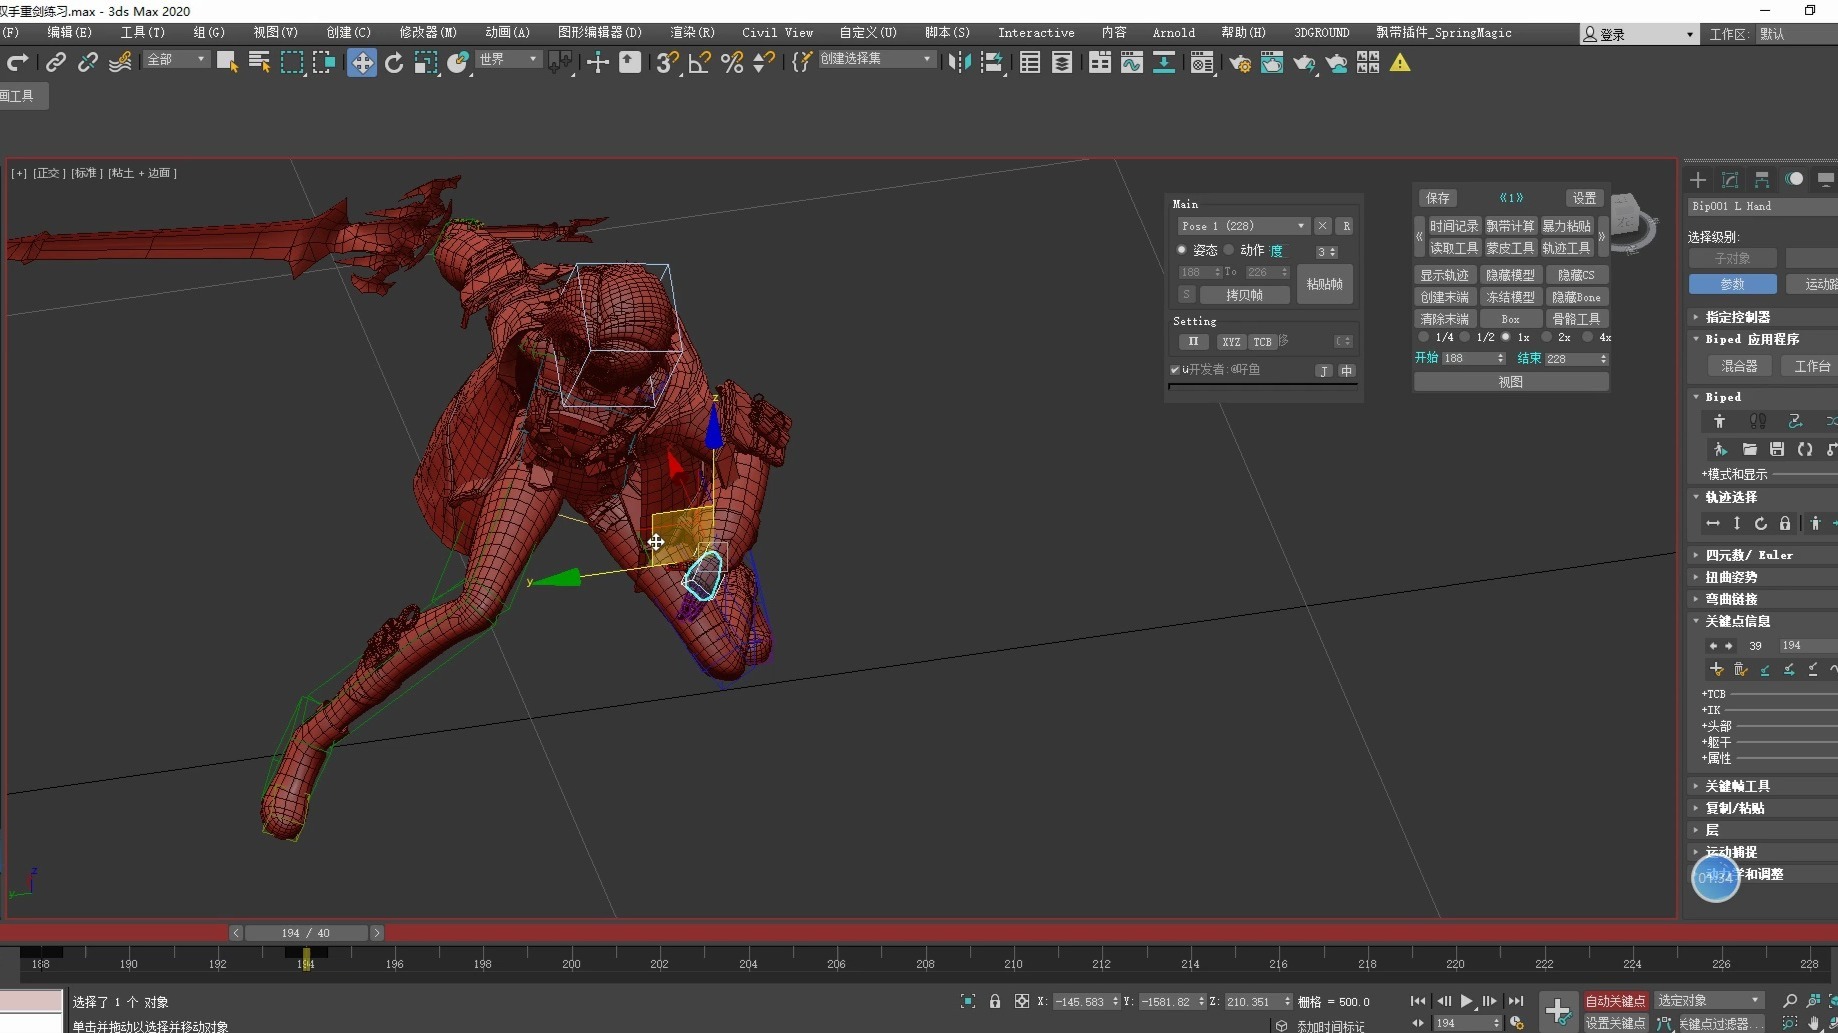
Task: Click the Biped Footstep Mode icon
Action: coord(1758,421)
